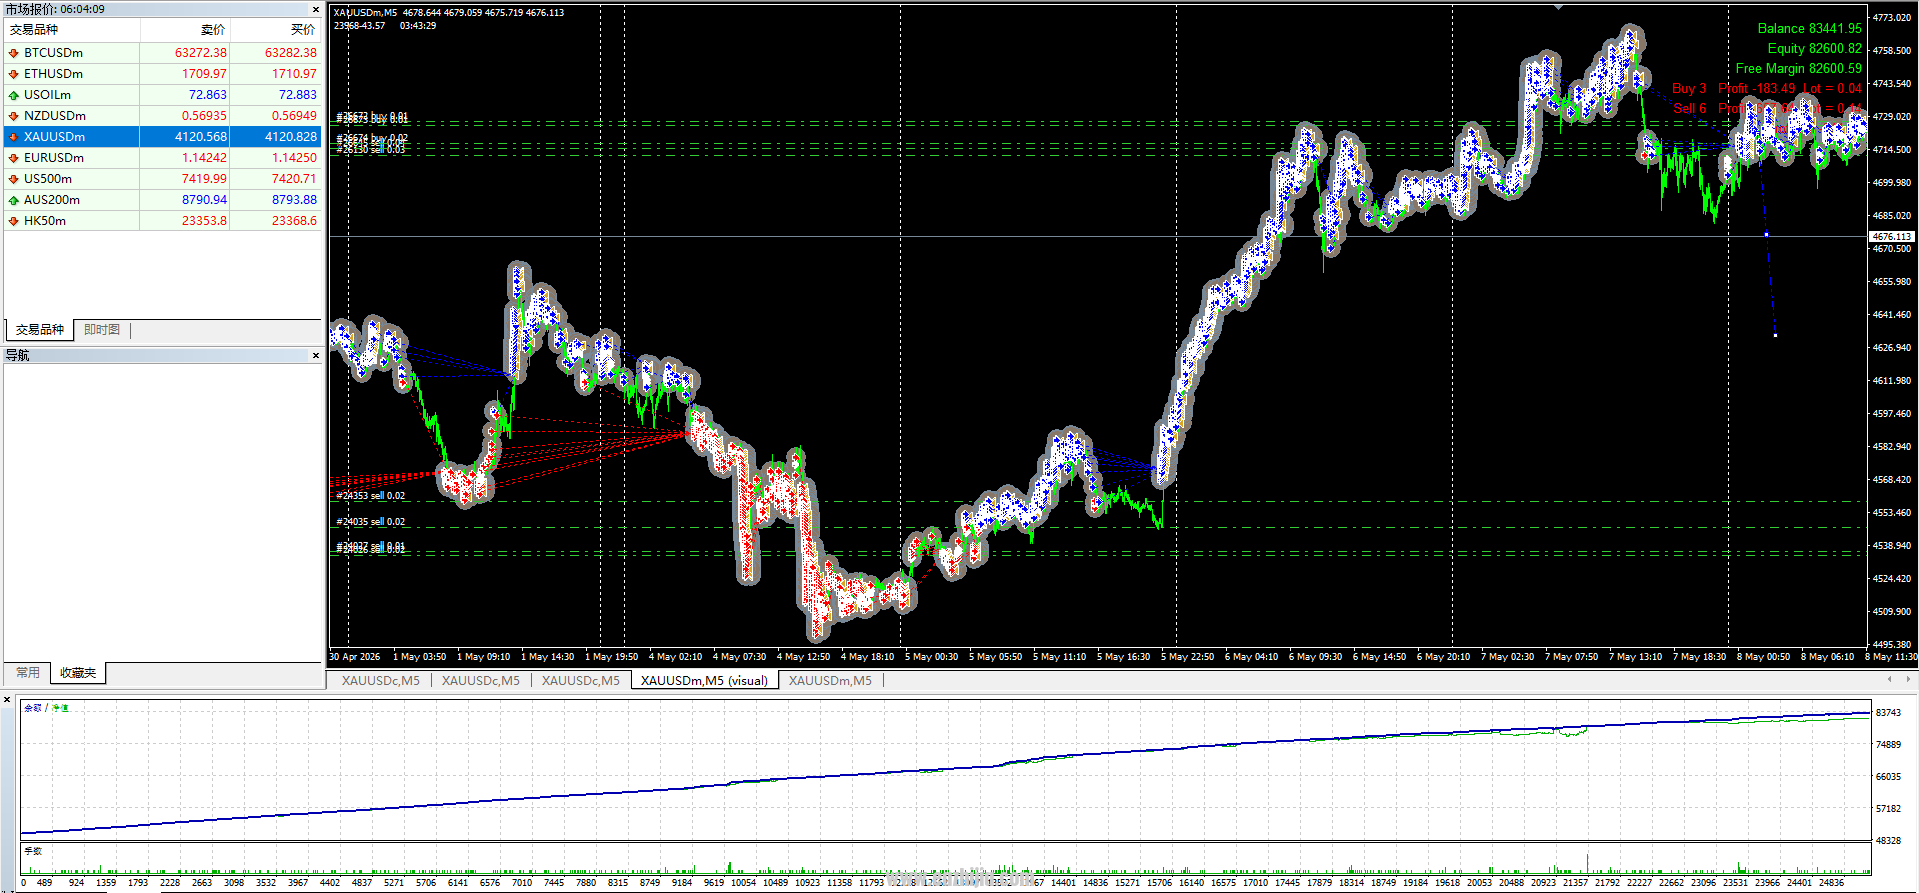Sort by 买价 column header

276,30
